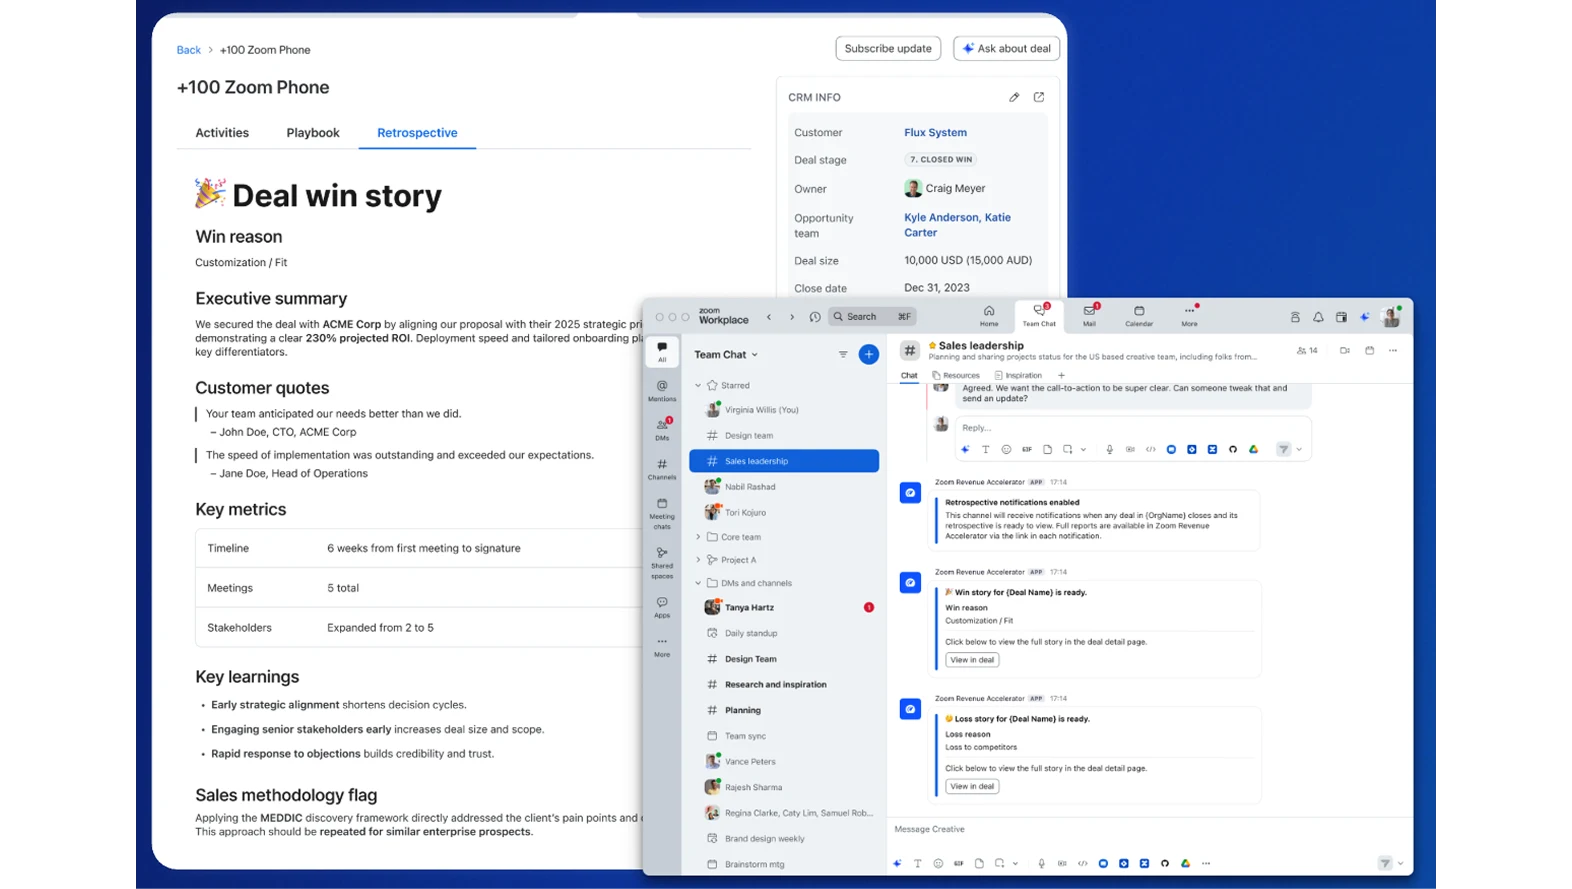Open the Mentions section in the sidebar
This screenshot has height=889, width=1572.
pos(662,390)
